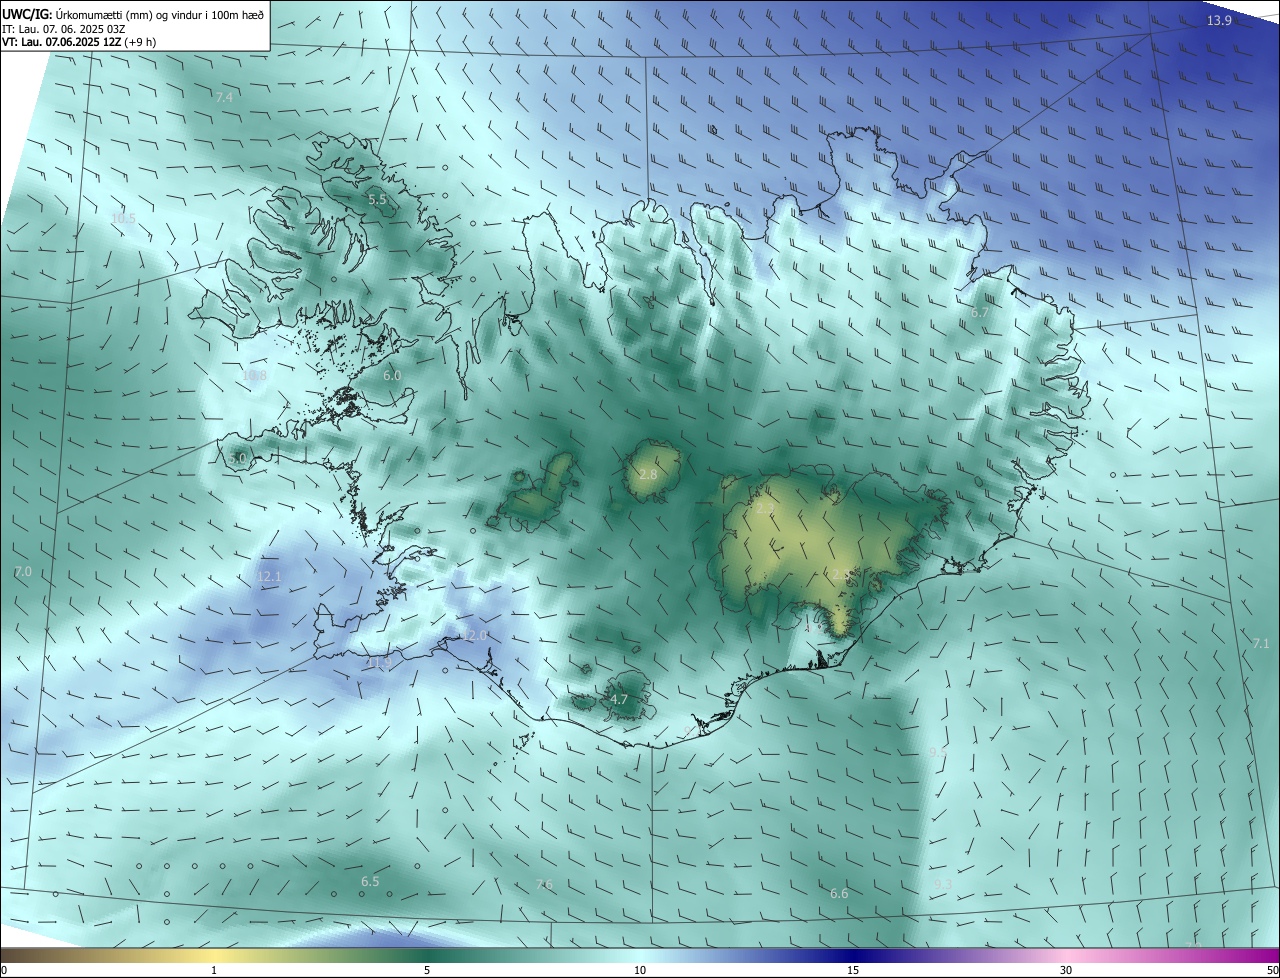Click the 10.8 value label
Screen dimensions: 1280x978
pyautogui.click(x=255, y=376)
